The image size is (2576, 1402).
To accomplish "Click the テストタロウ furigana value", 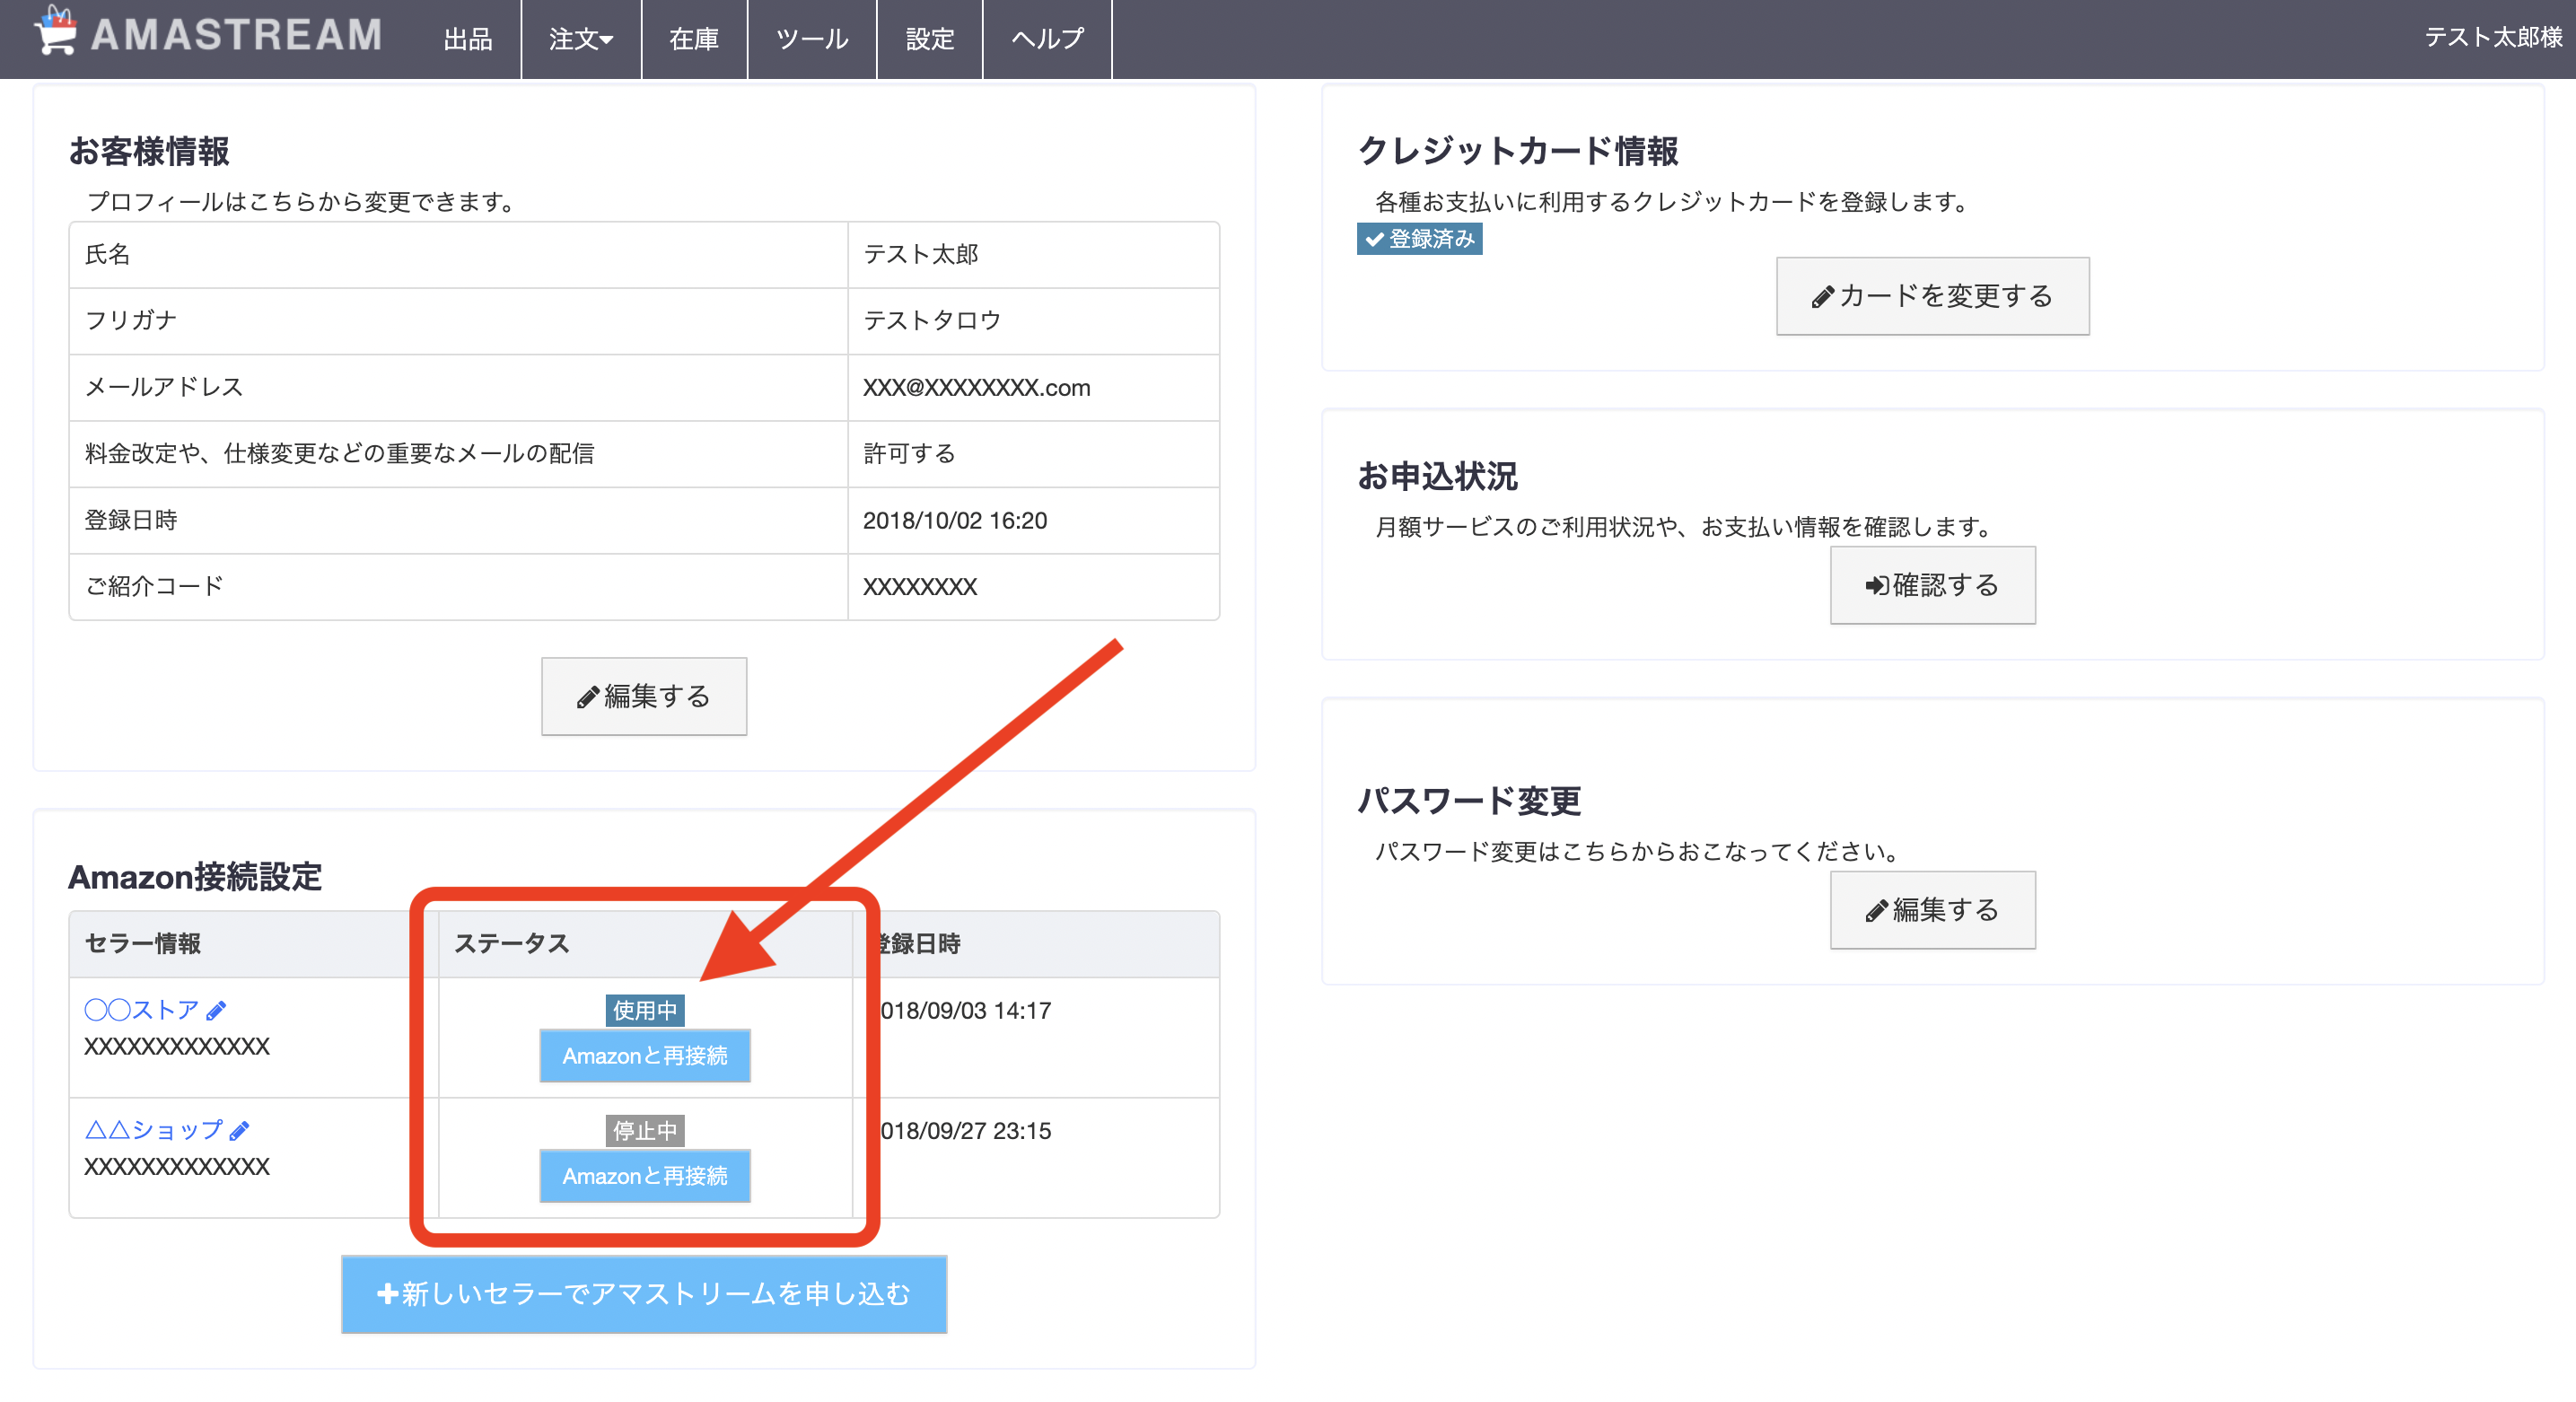I will [932, 321].
